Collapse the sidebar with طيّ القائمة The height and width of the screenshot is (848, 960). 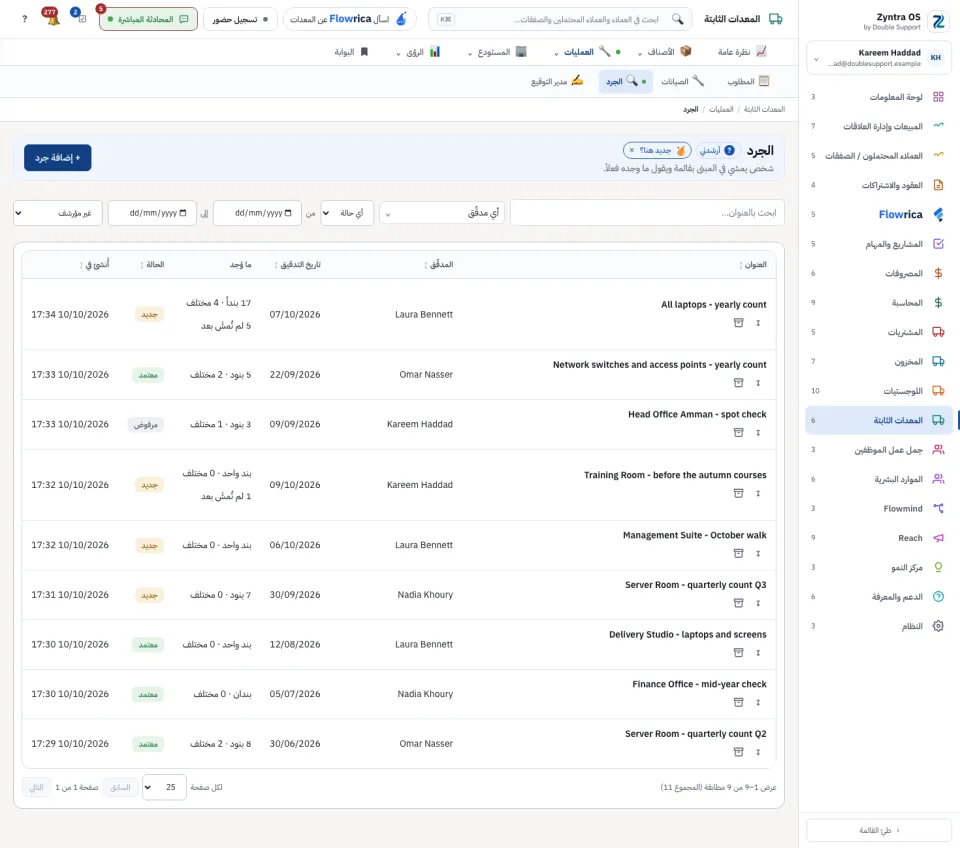pos(879,830)
